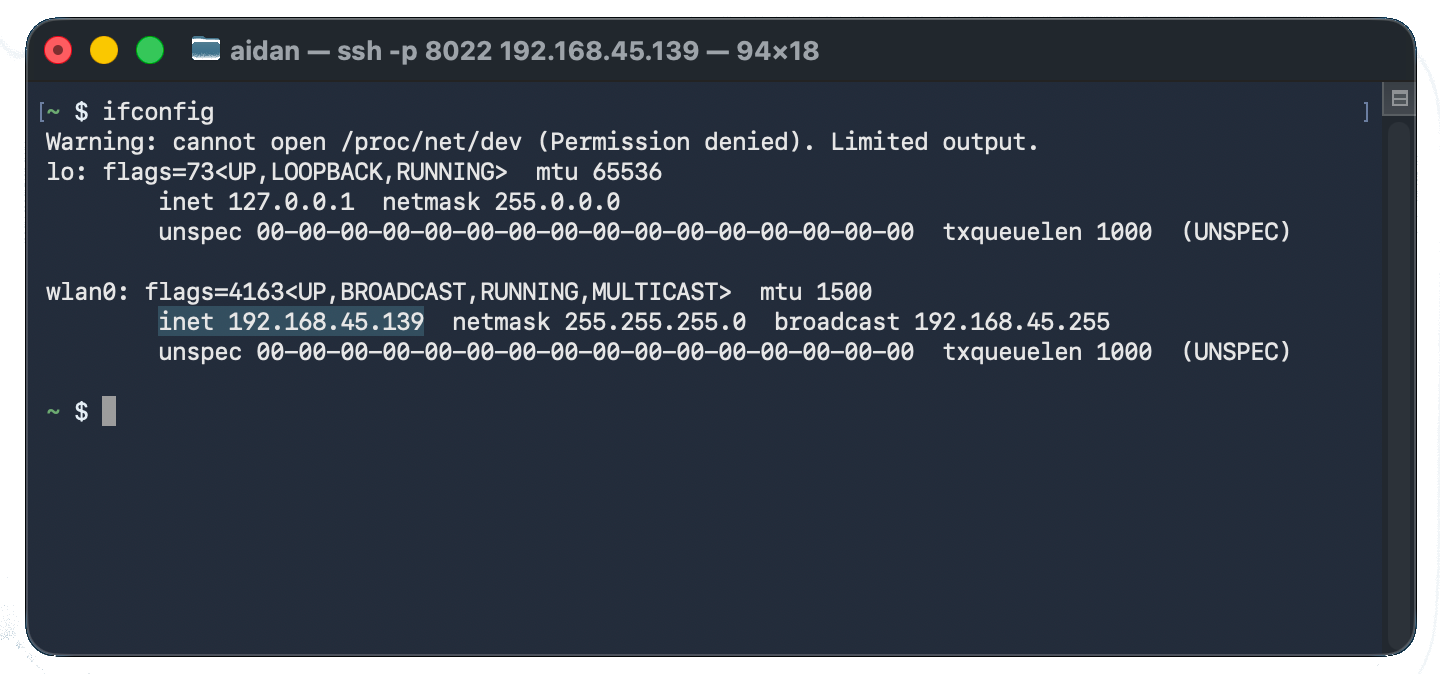The width and height of the screenshot is (1440, 674).
Task: Click the block cursor at the prompt
Action: coord(108,410)
